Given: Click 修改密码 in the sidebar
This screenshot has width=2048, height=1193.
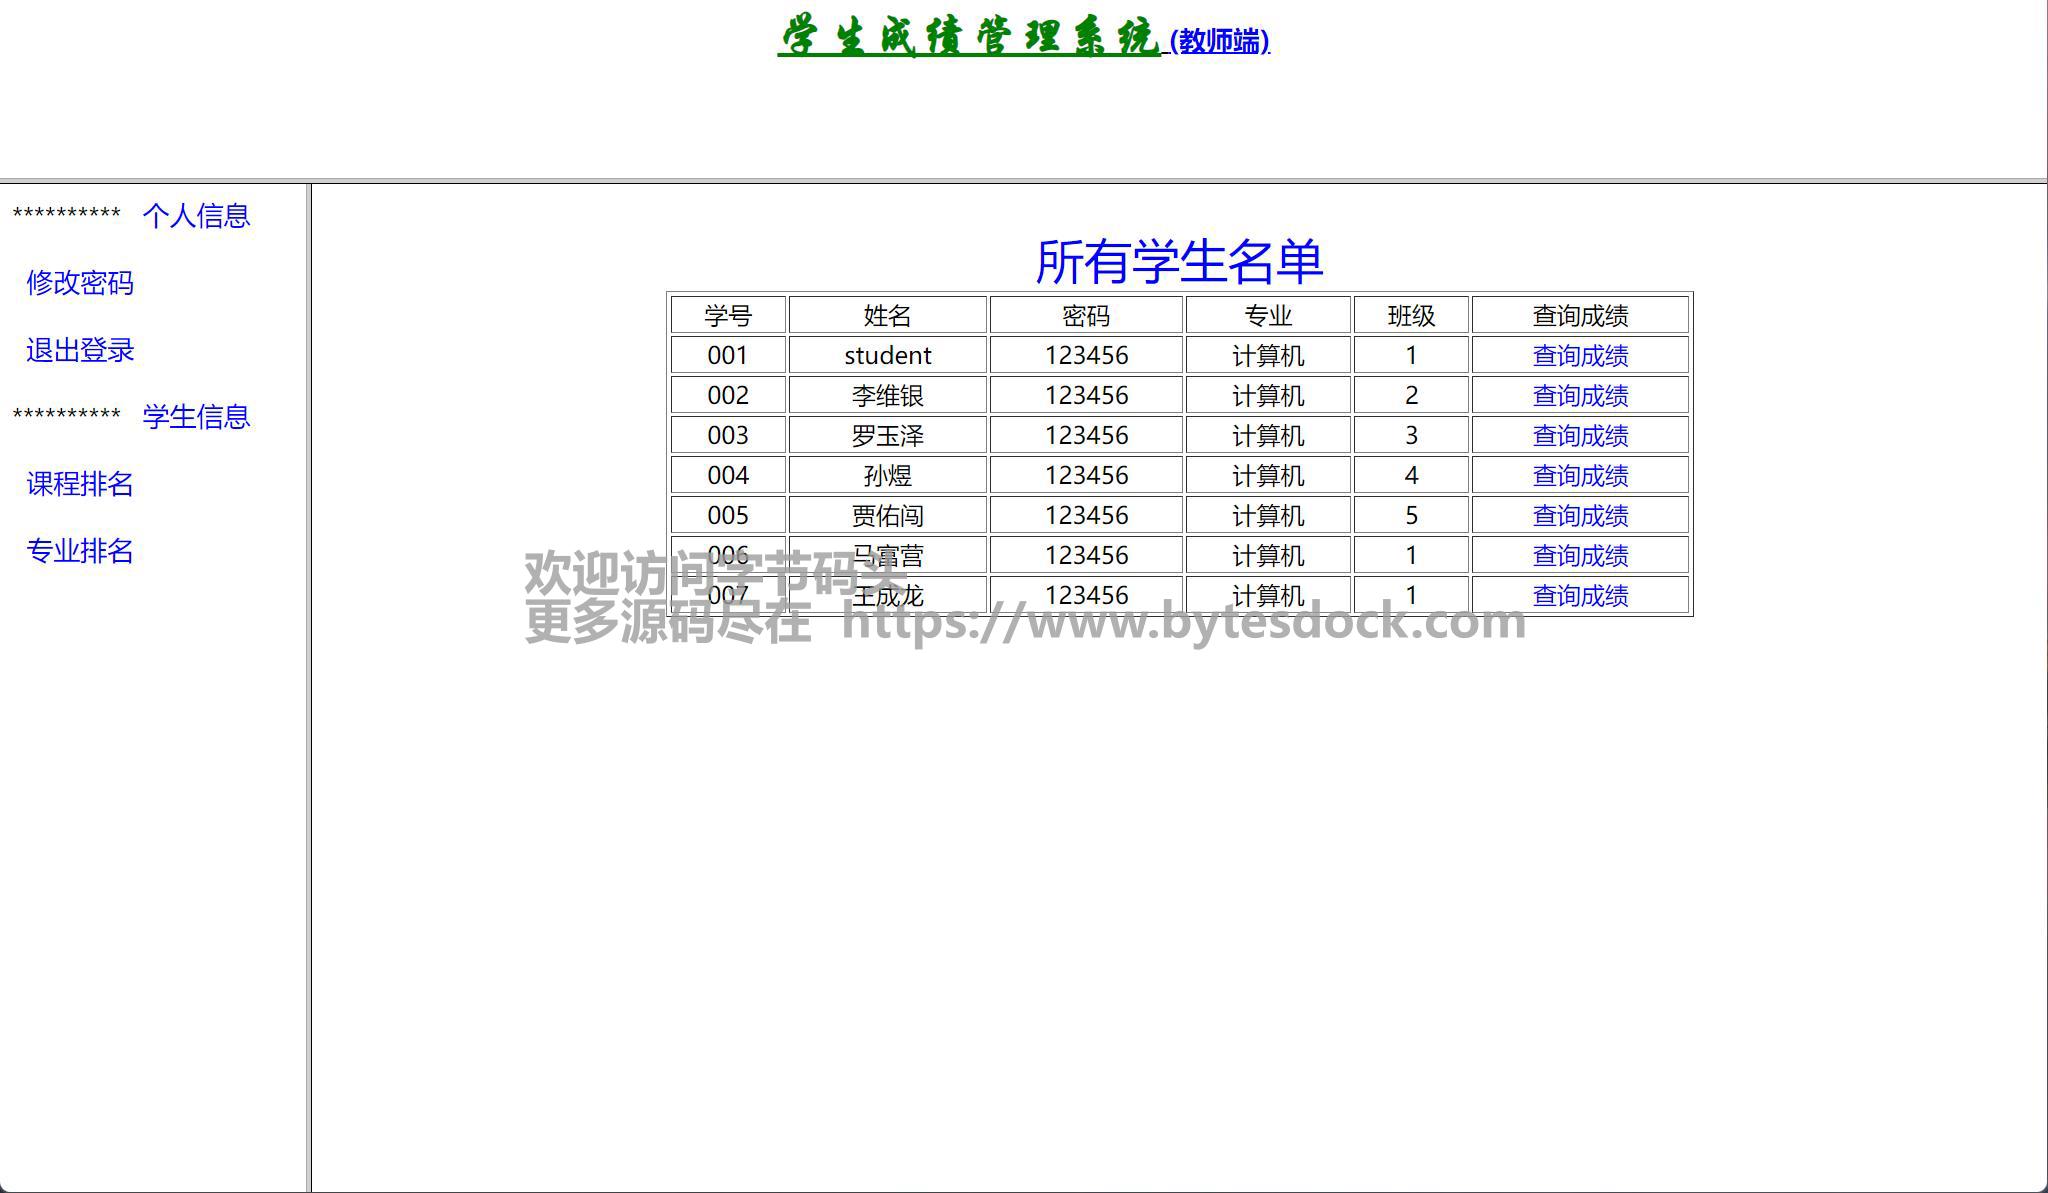Looking at the screenshot, I should pos(80,283).
